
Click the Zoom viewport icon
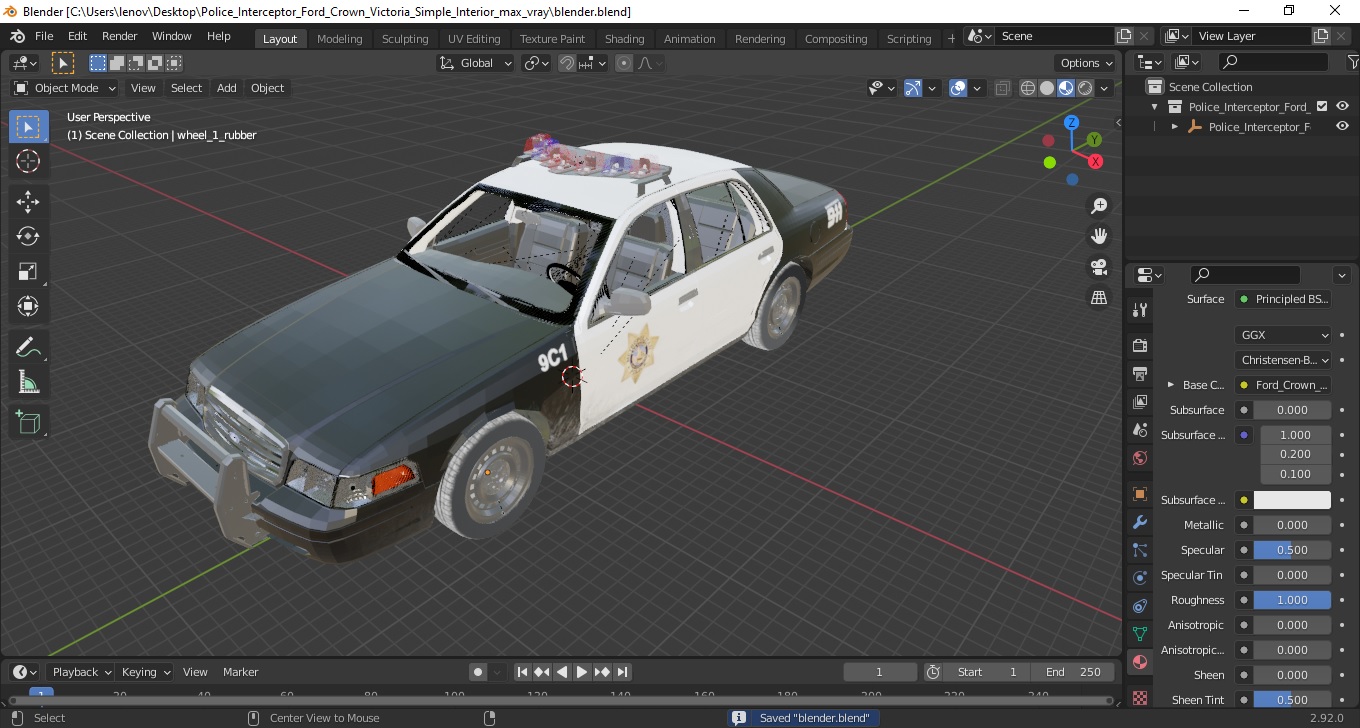coord(1099,206)
